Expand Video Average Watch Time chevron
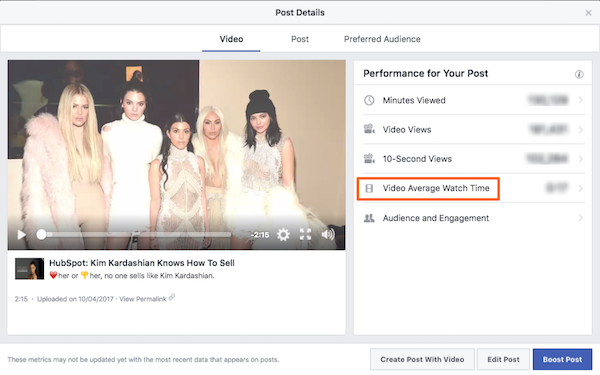600x375 pixels. tap(580, 188)
